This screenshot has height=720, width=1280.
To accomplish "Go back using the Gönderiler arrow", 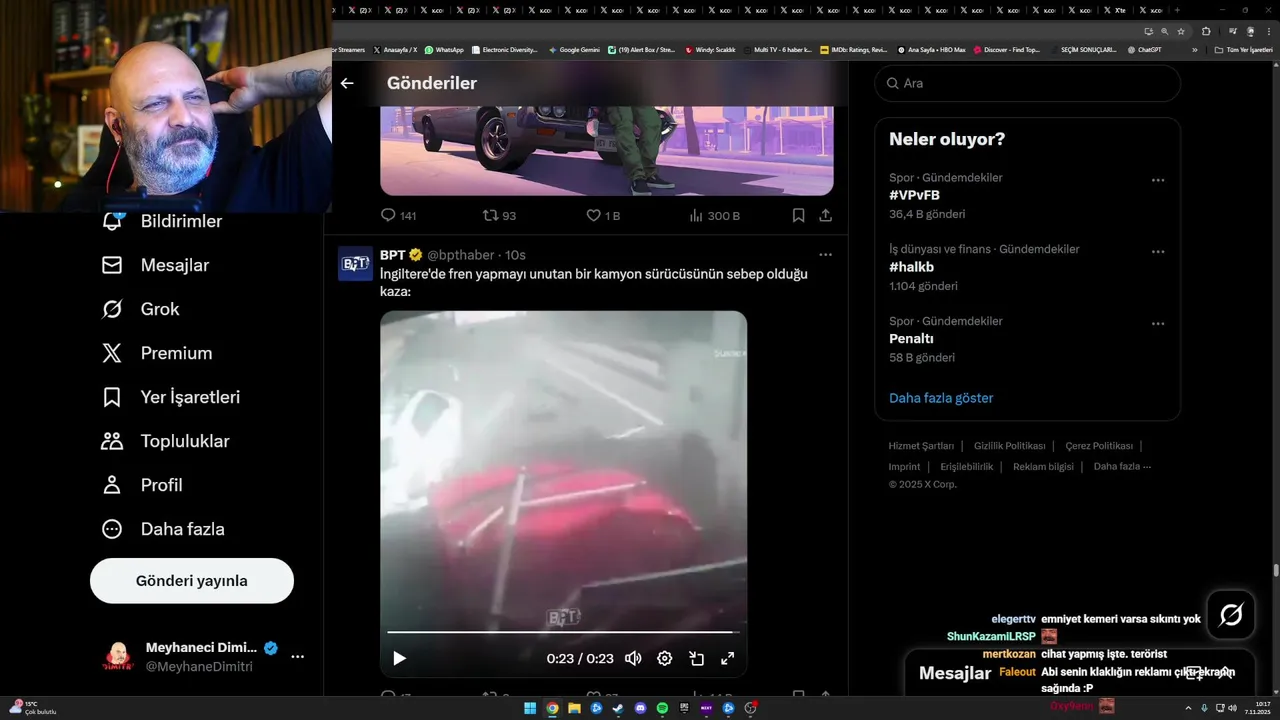I will pyautogui.click(x=347, y=83).
